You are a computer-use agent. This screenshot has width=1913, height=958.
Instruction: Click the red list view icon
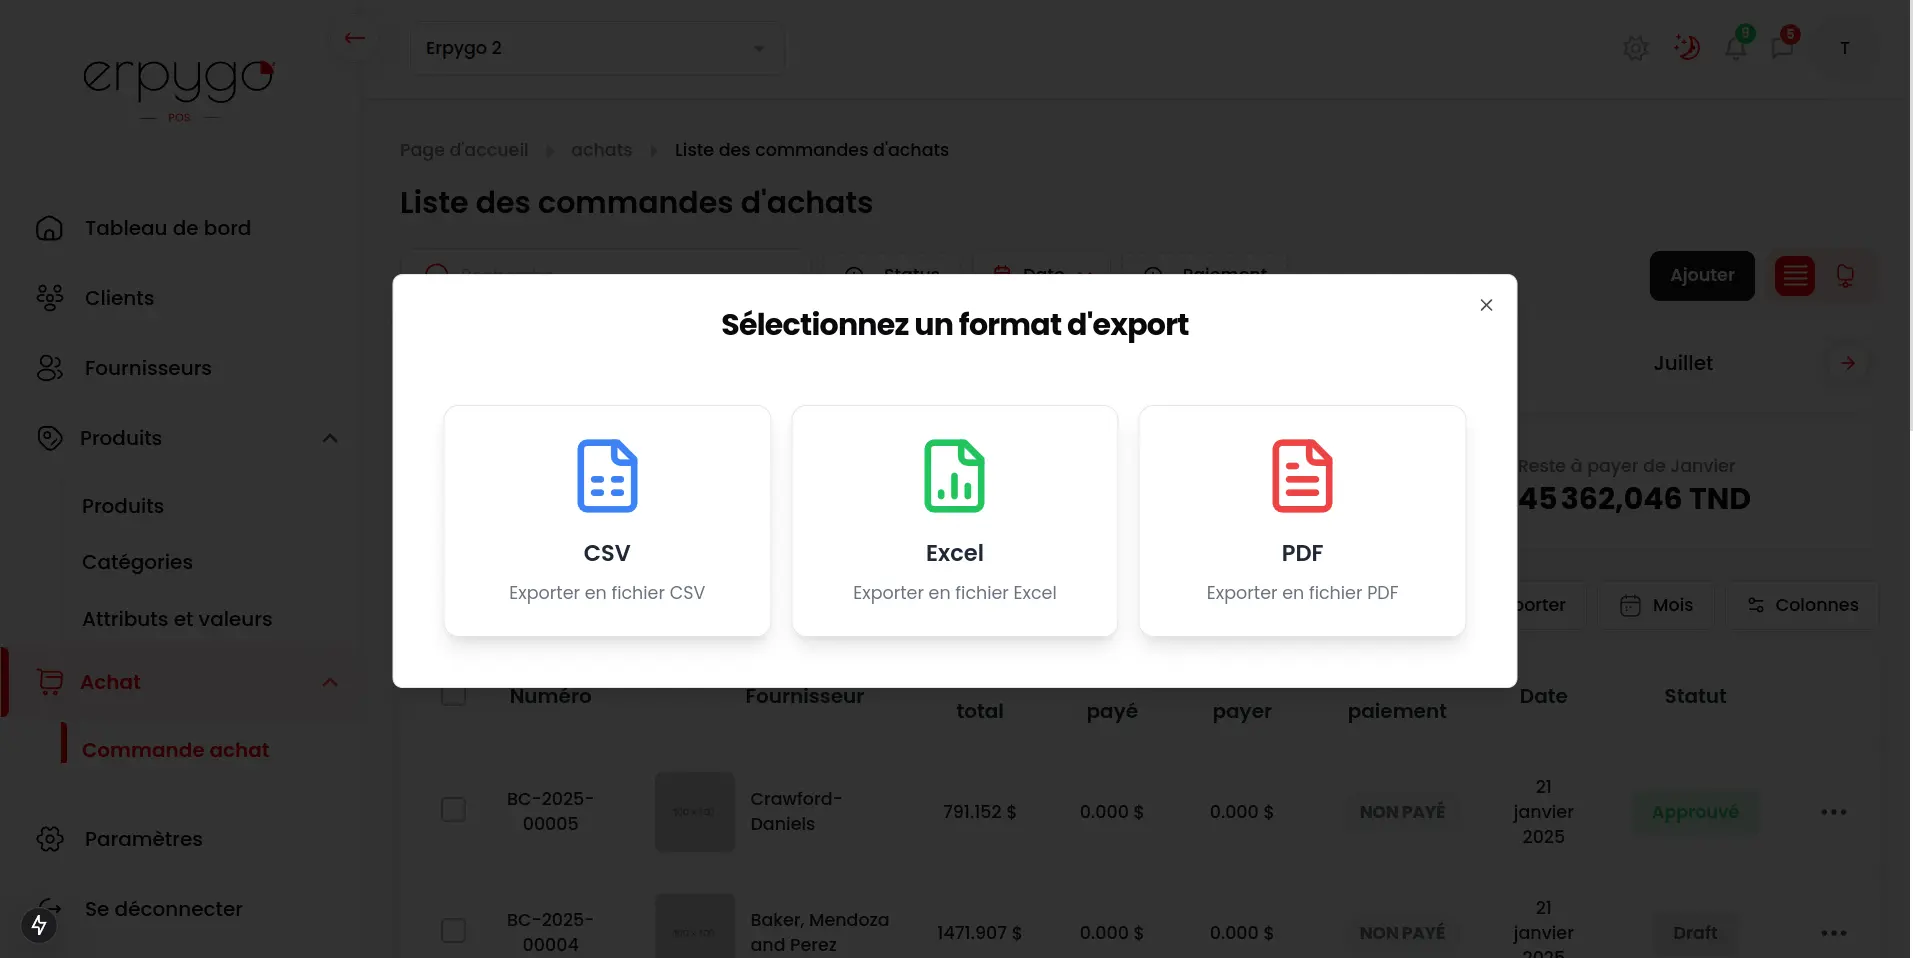[x=1794, y=276]
